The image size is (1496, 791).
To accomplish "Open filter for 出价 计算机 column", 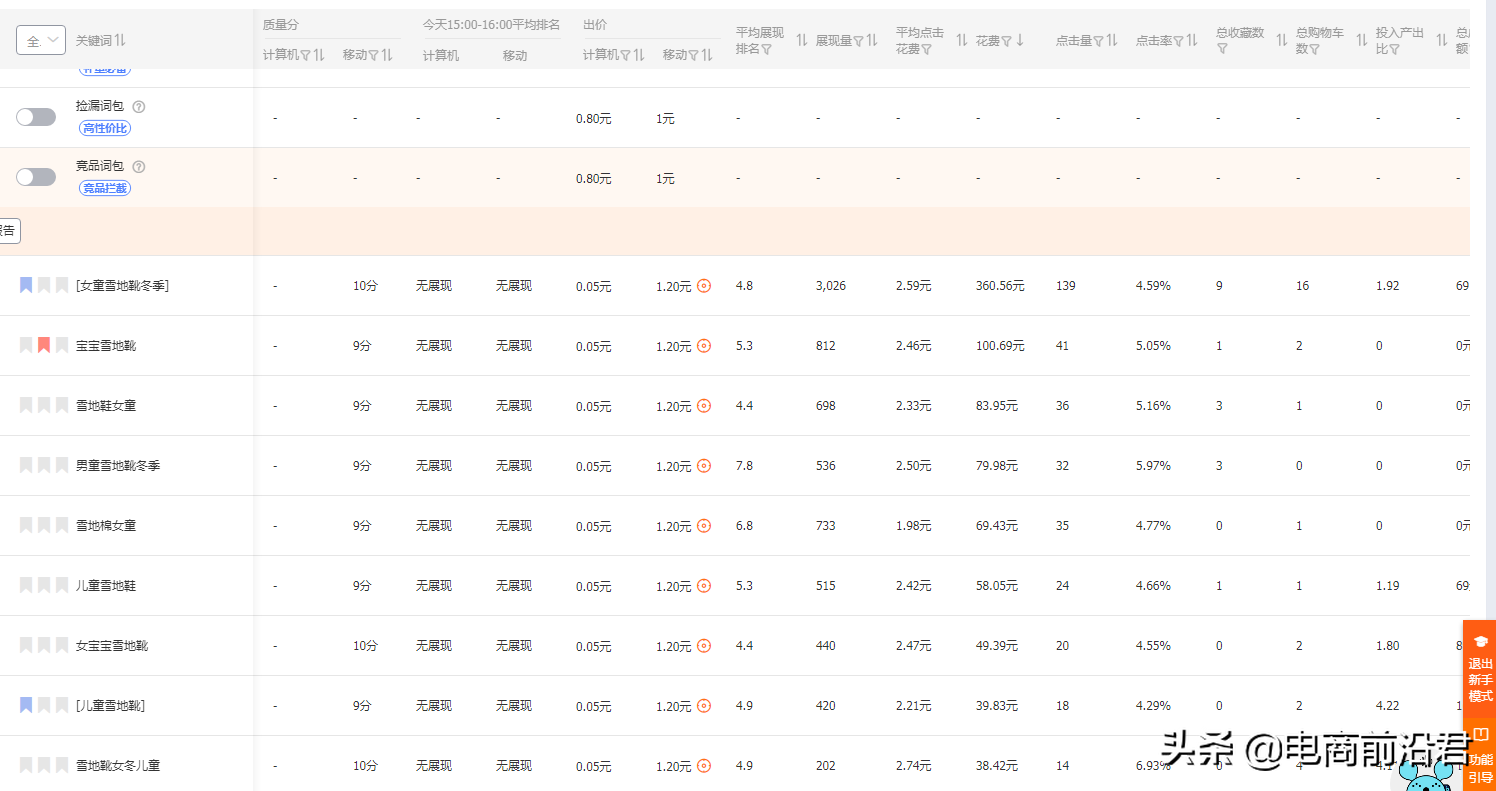I will coord(625,55).
